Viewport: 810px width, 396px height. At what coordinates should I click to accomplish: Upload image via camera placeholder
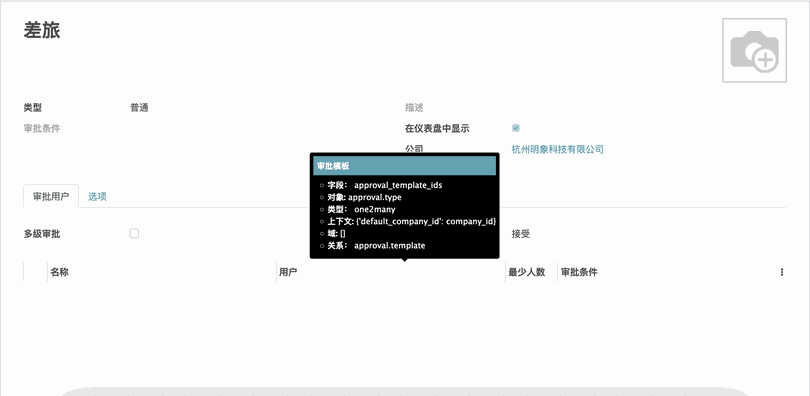click(754, 50)
